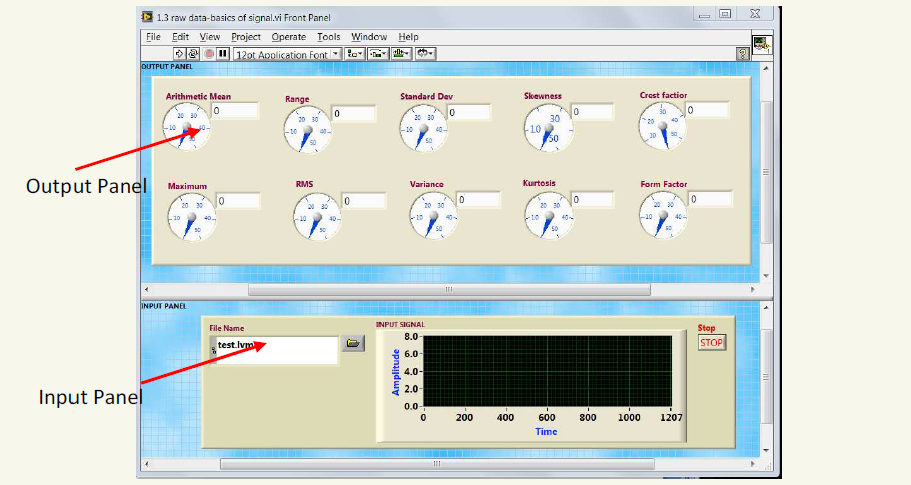Click the Maximum numeric indicator box
Image resolution: width=911 pixels, height=485 pixels.
tap(238, 201)
